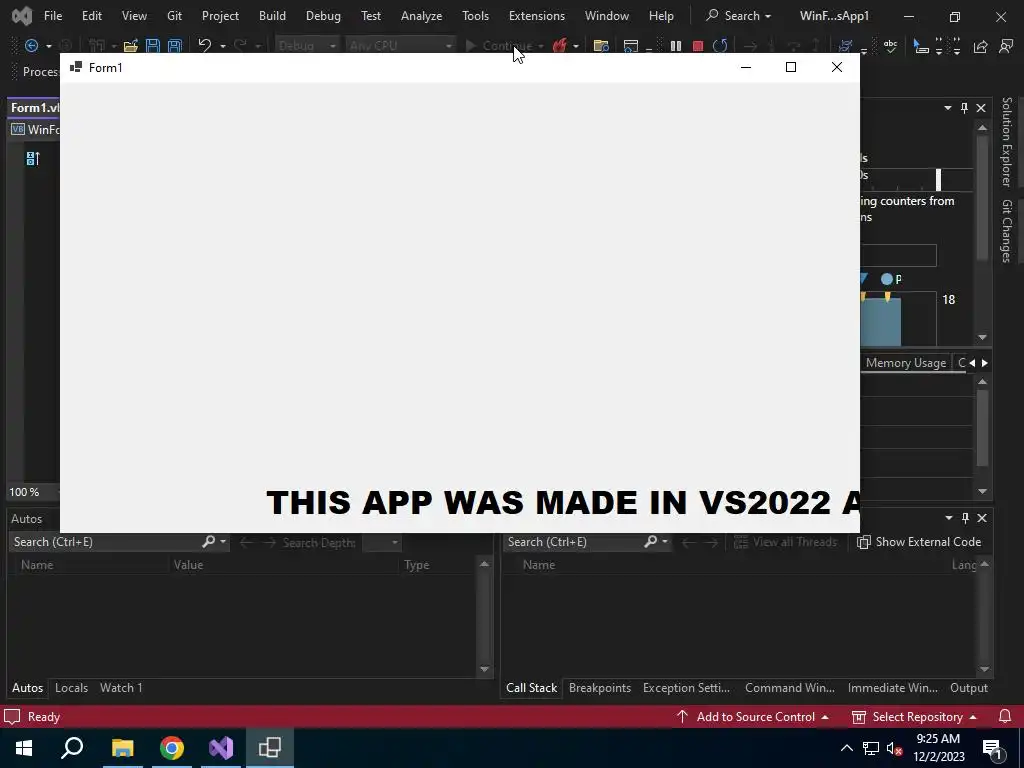Screen dimensions: 1024x768
Task: Open the Git Changes side tab
Action: coord(1006,231)
